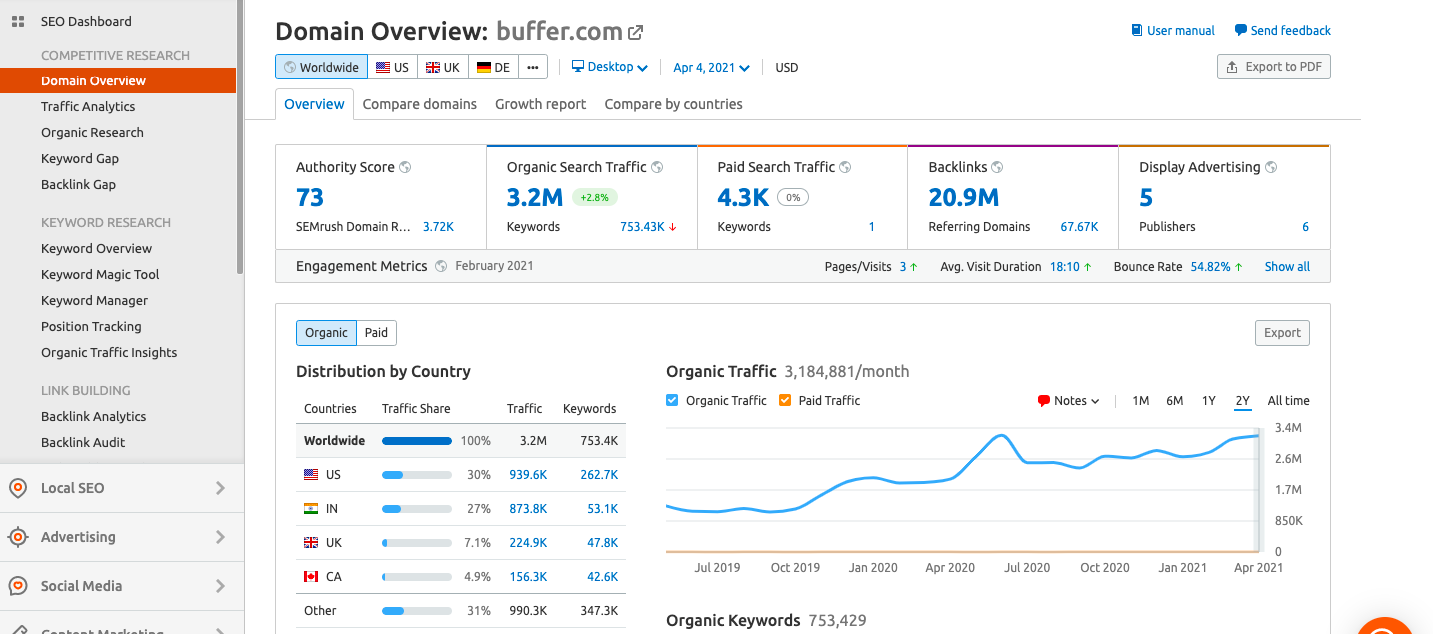1433x634 pixels.
Task: Click the globe icon beside Backlinks
Action: tap(997, 167)
